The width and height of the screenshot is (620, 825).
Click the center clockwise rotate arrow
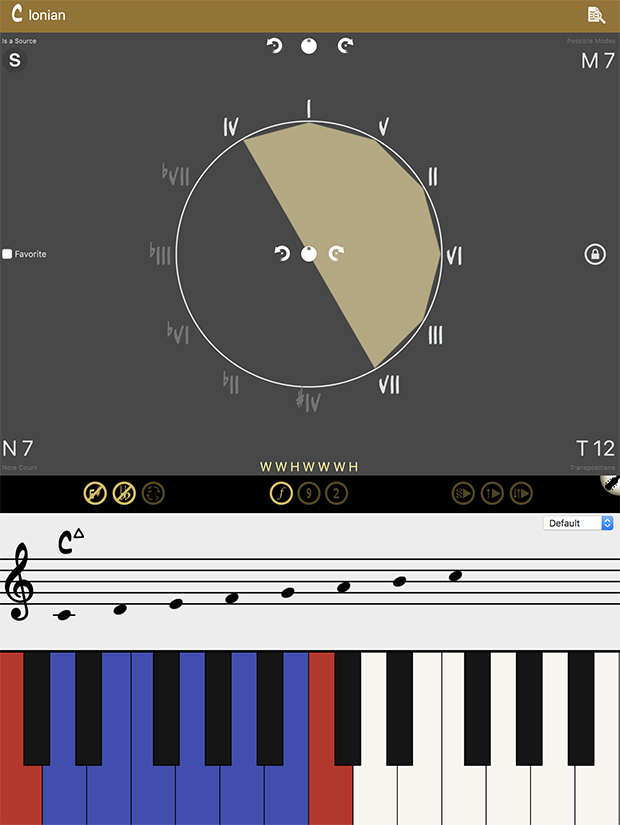[336, 254]
